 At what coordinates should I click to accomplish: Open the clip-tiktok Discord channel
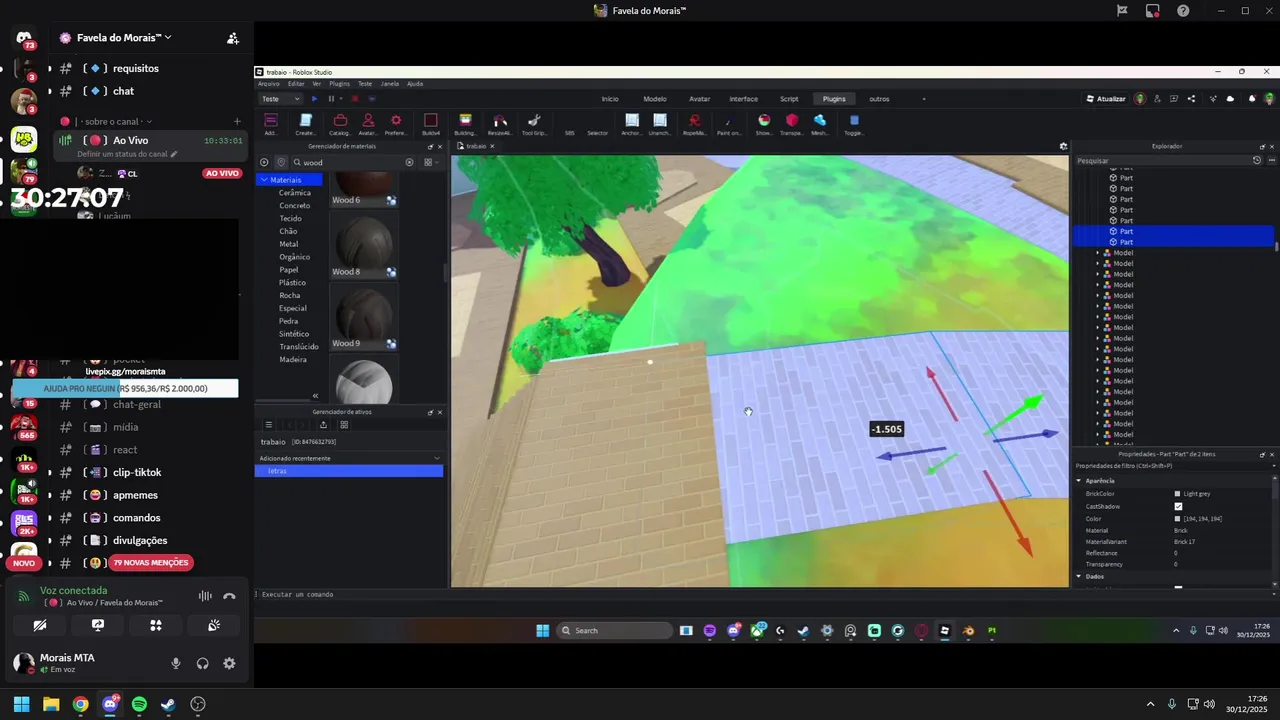pos(137,472)
